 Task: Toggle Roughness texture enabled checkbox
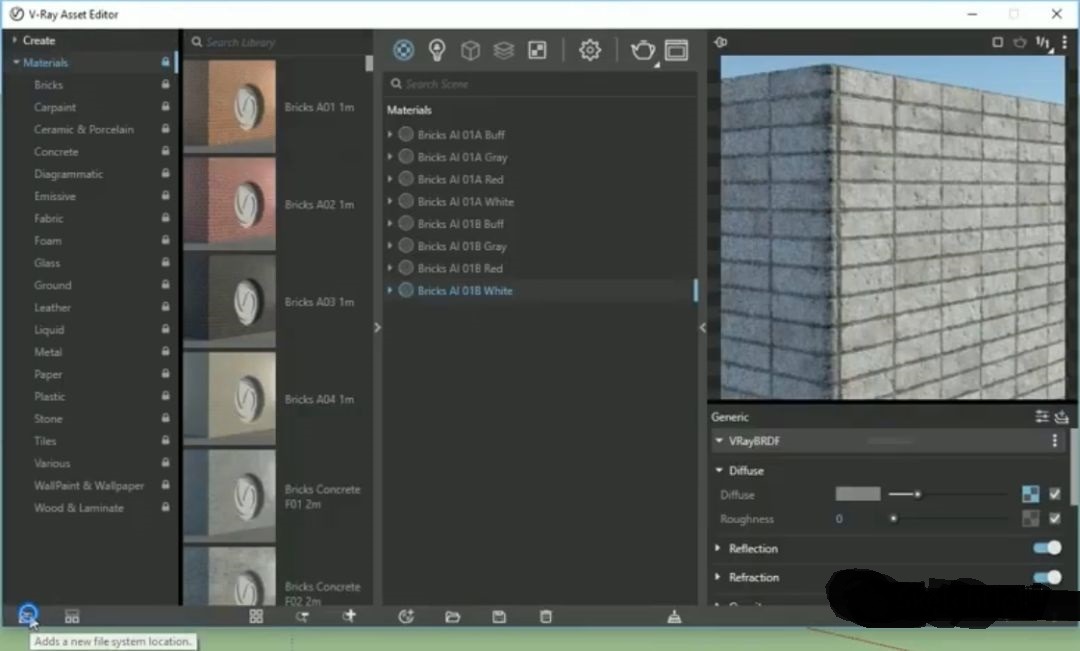pyautogui.click(x=1055, y=518)
